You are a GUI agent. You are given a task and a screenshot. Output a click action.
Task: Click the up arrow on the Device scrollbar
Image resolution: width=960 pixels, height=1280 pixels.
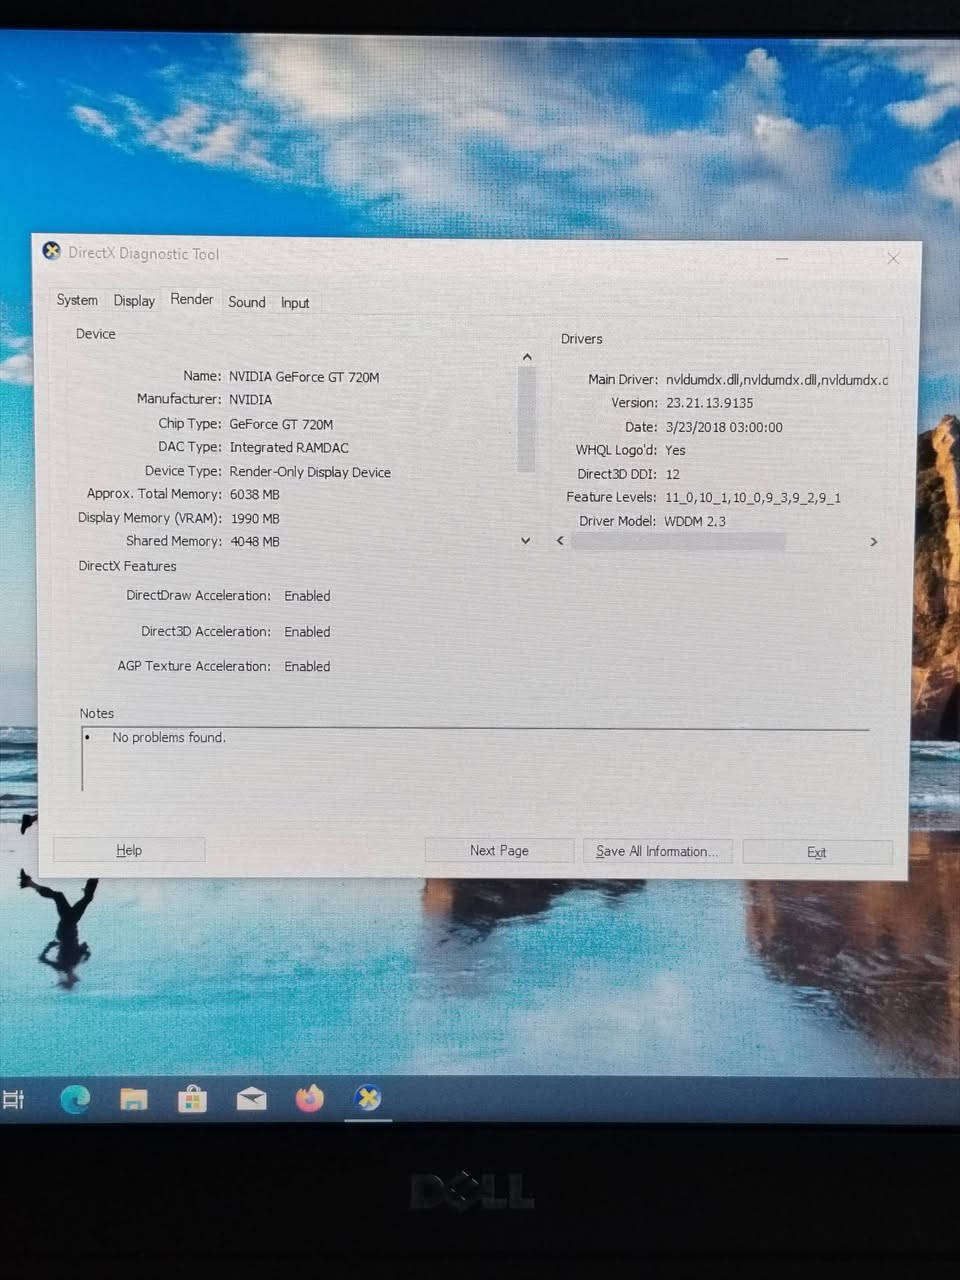click(x=527, y=356)
